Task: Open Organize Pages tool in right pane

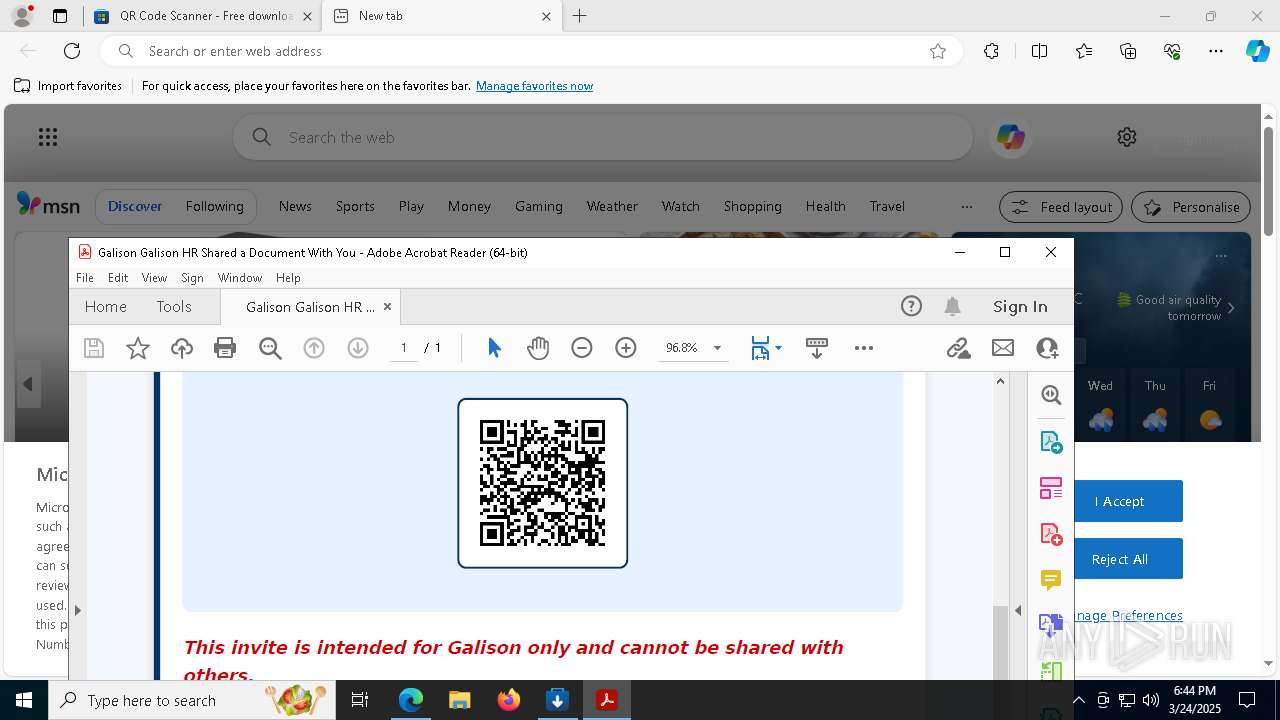Action: [x=1051, y=488]
